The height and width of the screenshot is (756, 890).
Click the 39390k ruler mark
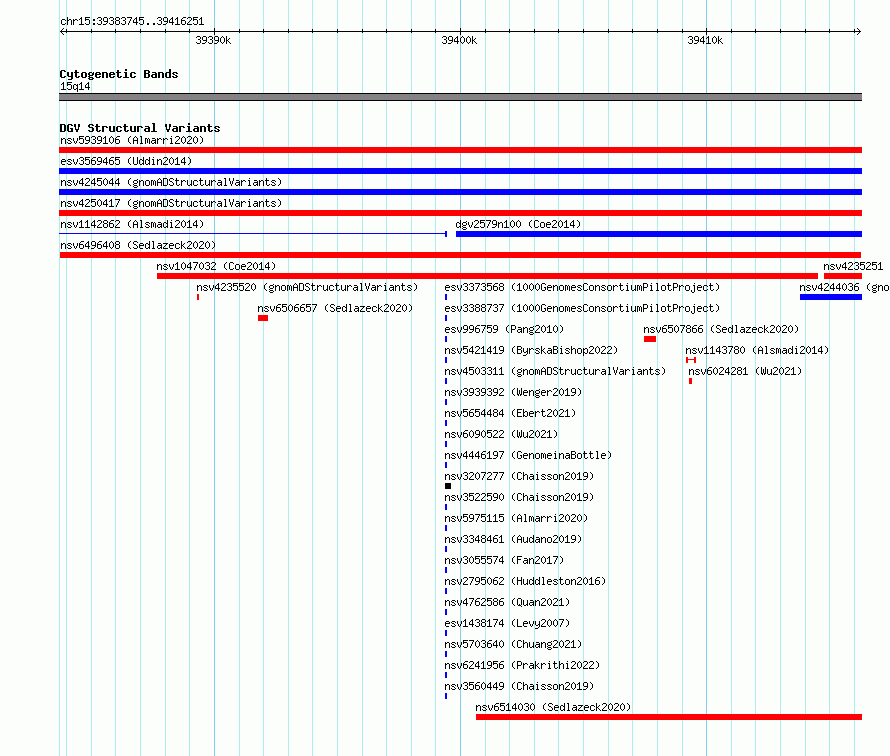coord(213,40)
